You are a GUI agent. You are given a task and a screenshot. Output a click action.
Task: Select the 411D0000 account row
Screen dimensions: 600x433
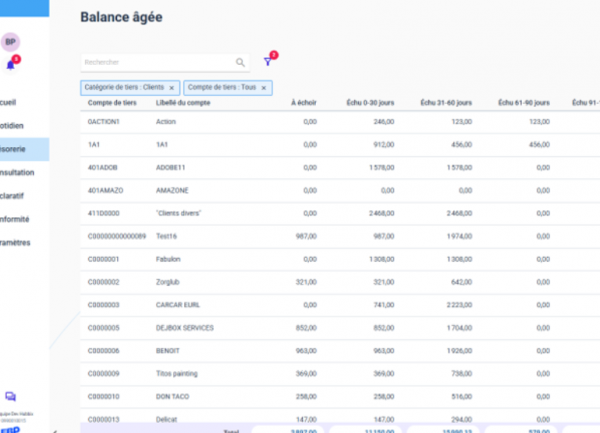340,213
